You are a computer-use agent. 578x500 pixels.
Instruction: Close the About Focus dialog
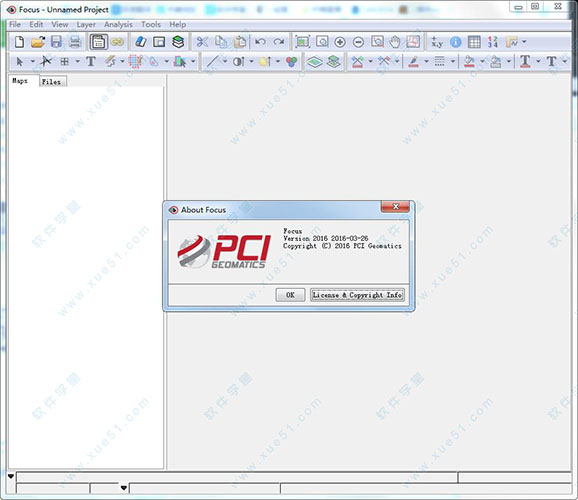(395, 206)
